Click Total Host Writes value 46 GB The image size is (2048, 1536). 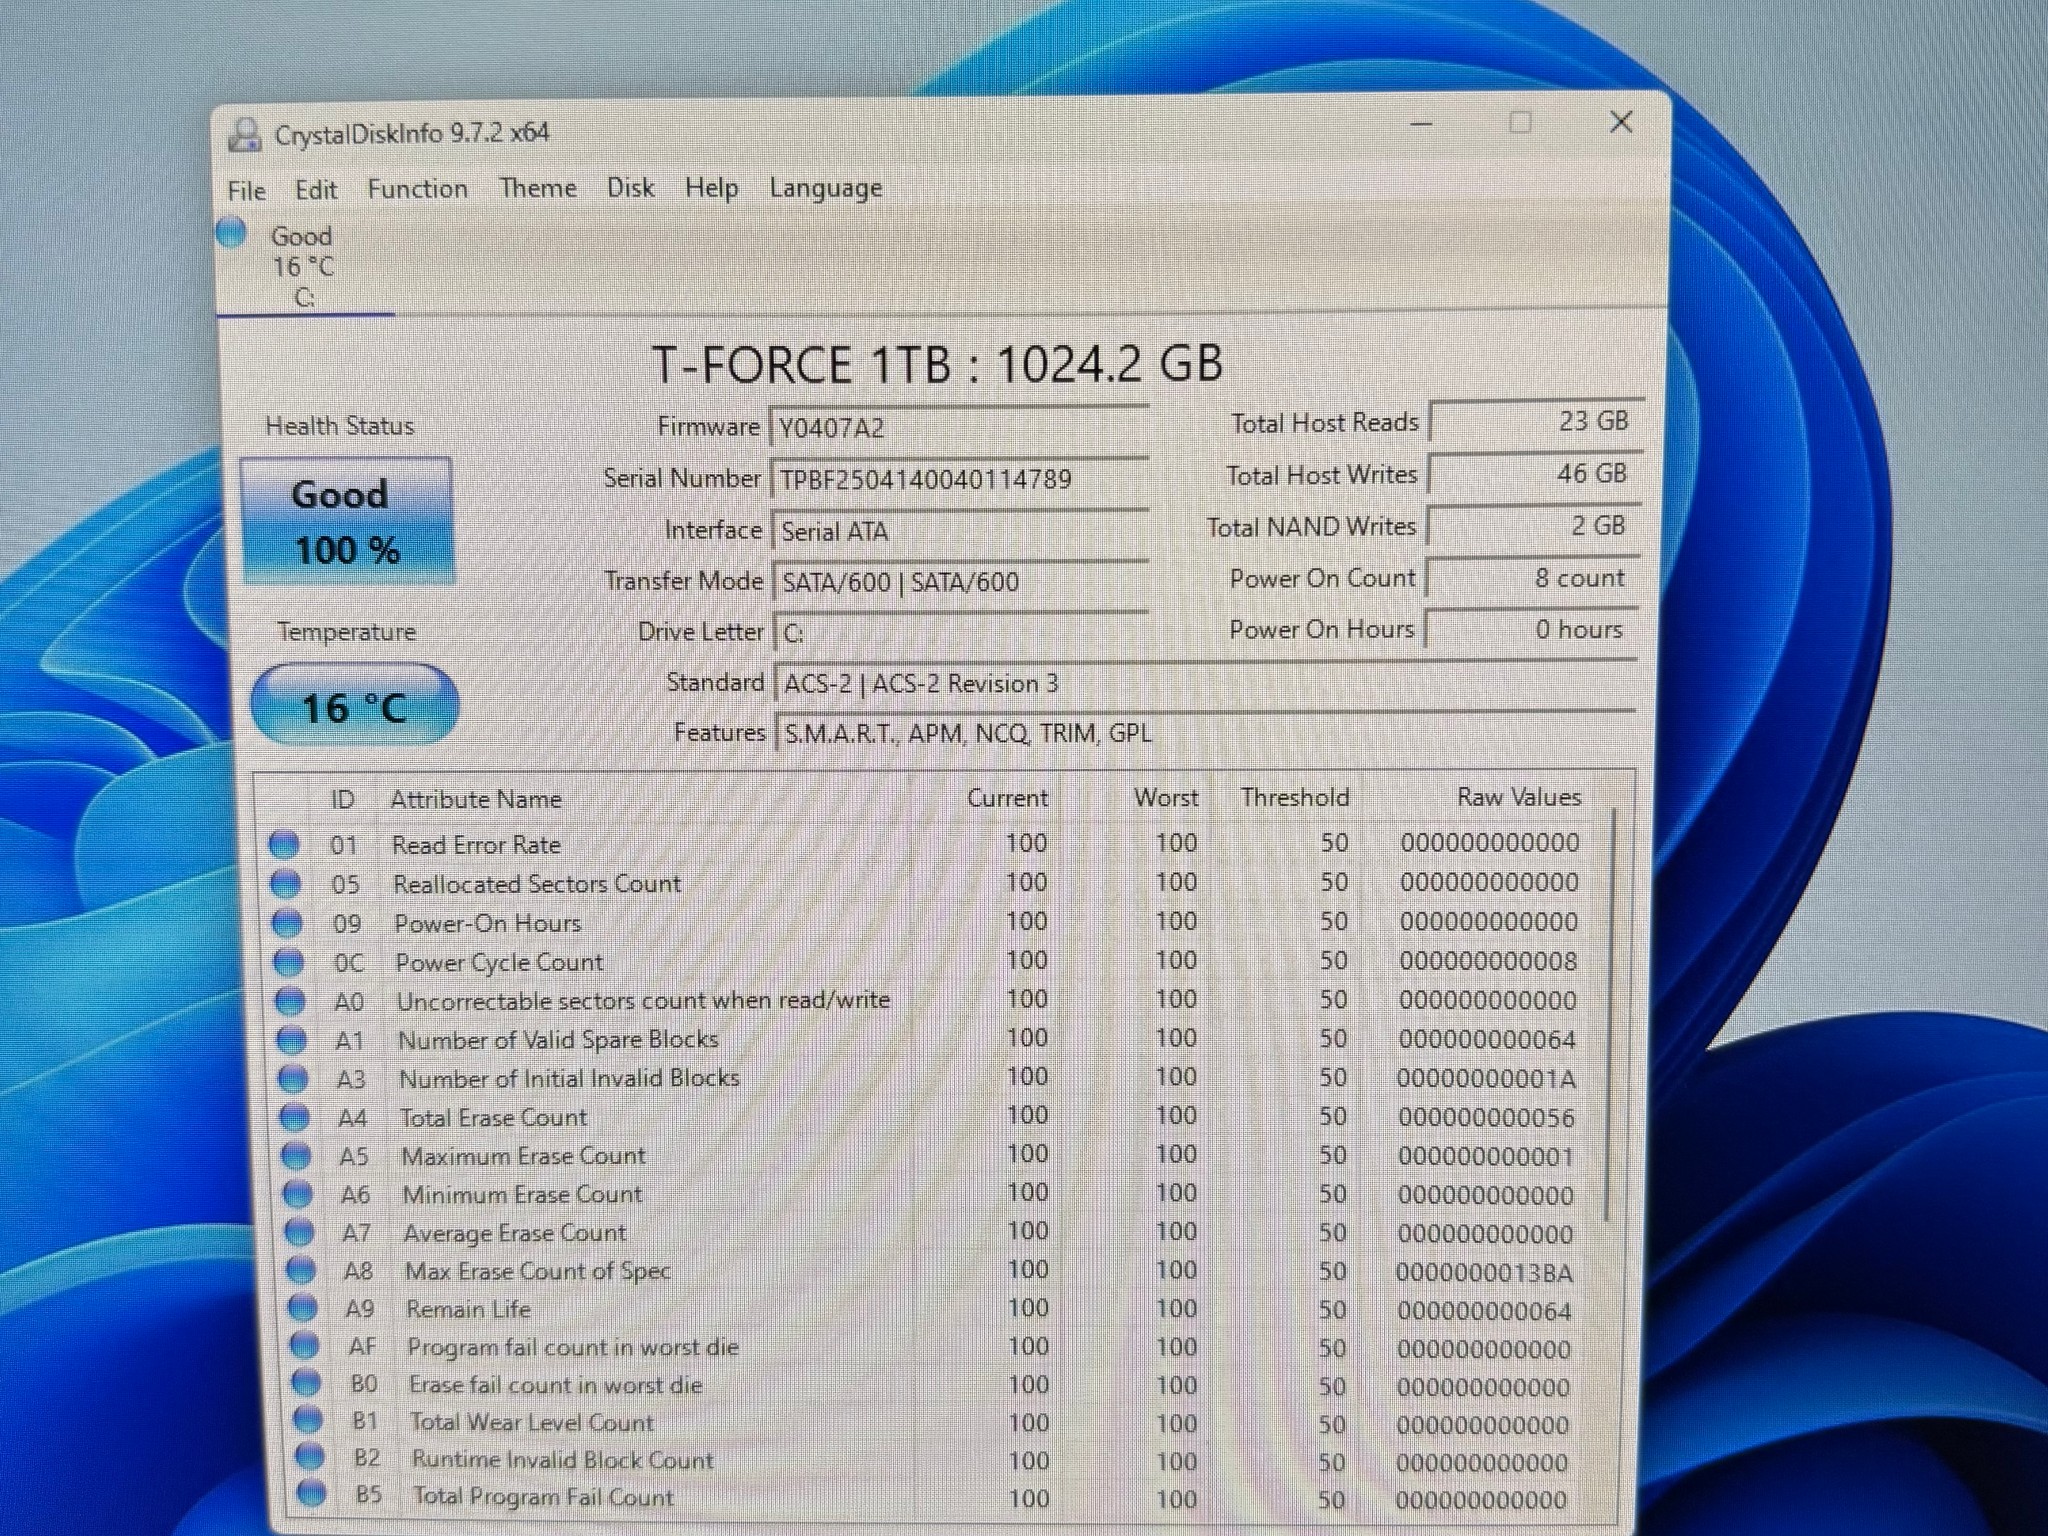pos(1534,473)
